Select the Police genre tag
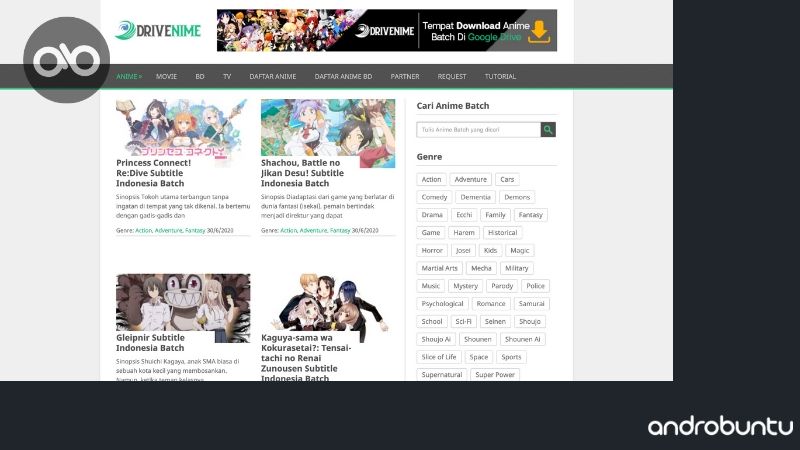This screenshot has height=450, width=800. click(535, 286)
